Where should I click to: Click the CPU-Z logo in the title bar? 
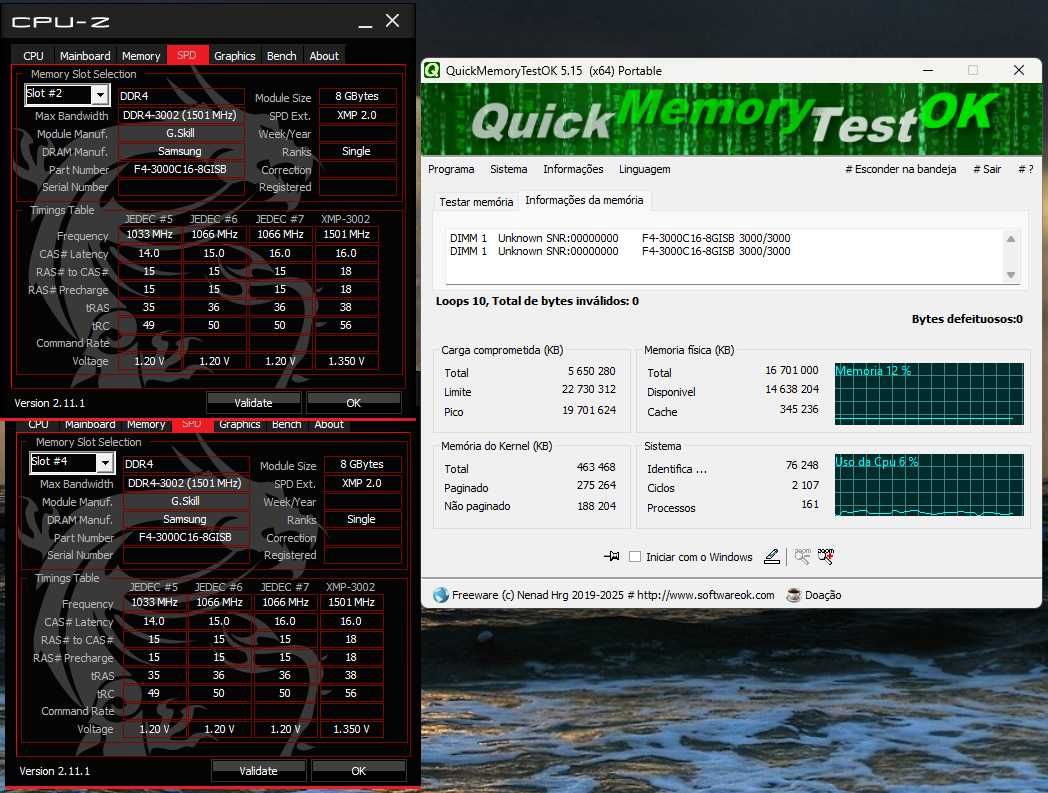[61, 22]
